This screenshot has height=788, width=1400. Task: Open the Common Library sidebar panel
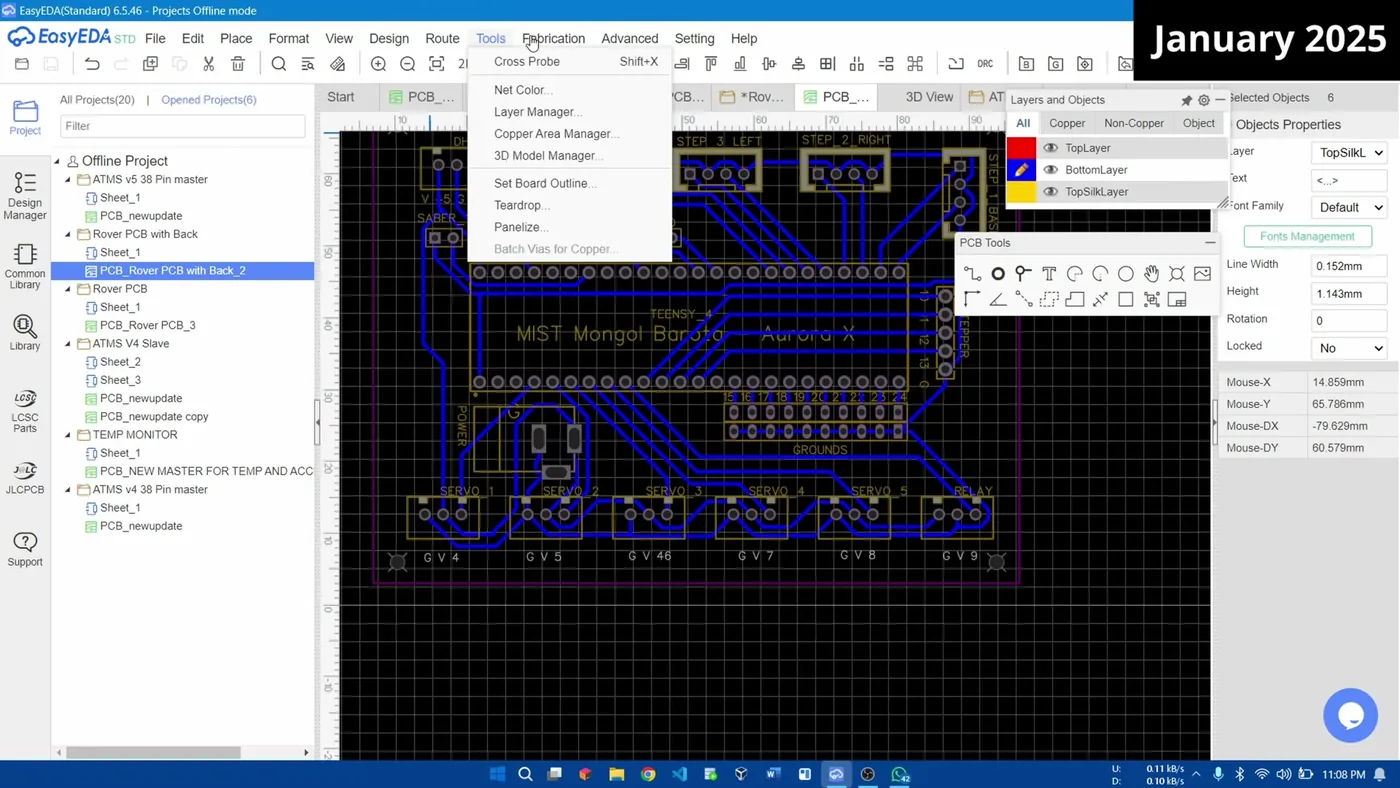click(25, 267)
